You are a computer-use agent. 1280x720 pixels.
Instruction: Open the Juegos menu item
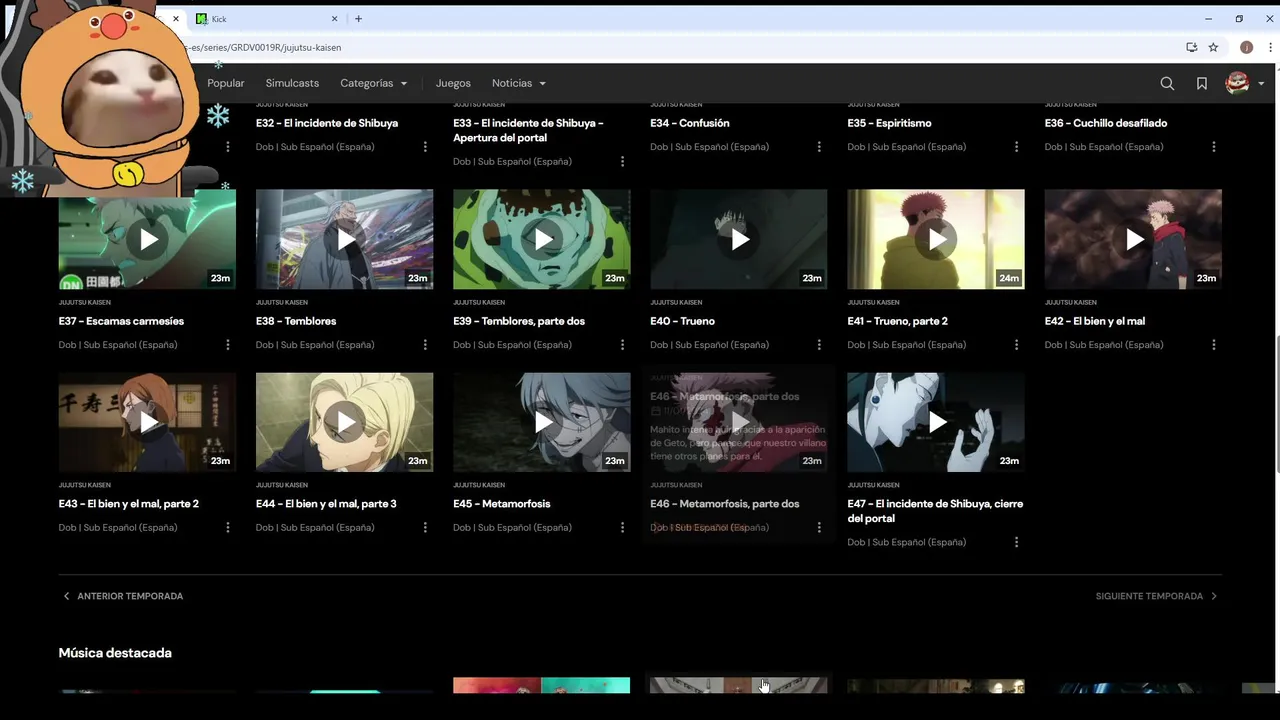453,83
